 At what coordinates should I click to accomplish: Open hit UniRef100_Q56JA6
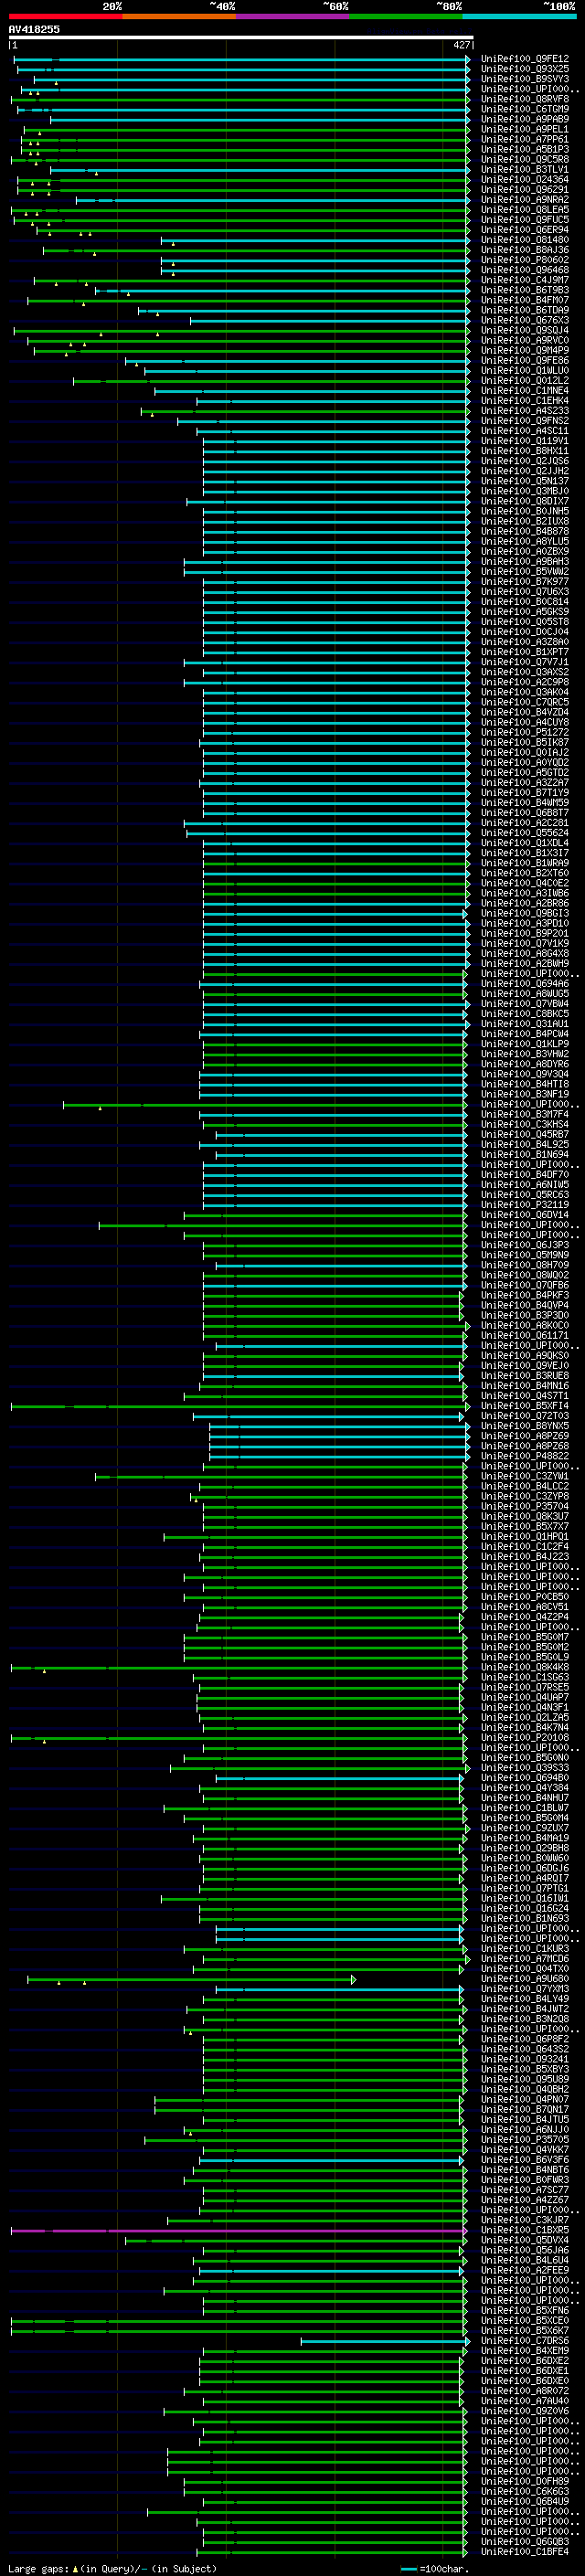pyautogui.click(x=525, y=2250)
